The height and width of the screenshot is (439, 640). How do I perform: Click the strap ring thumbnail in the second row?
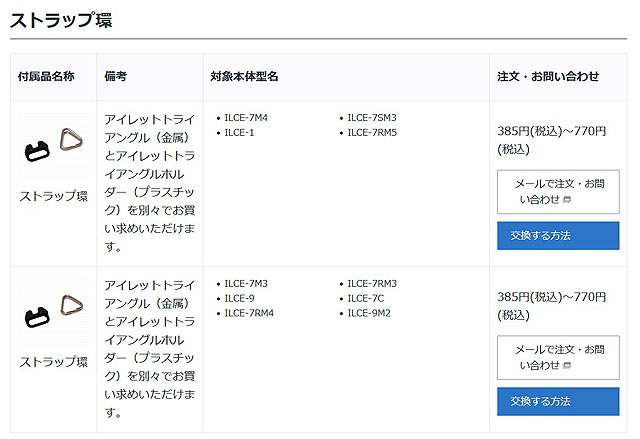point(54,313)
